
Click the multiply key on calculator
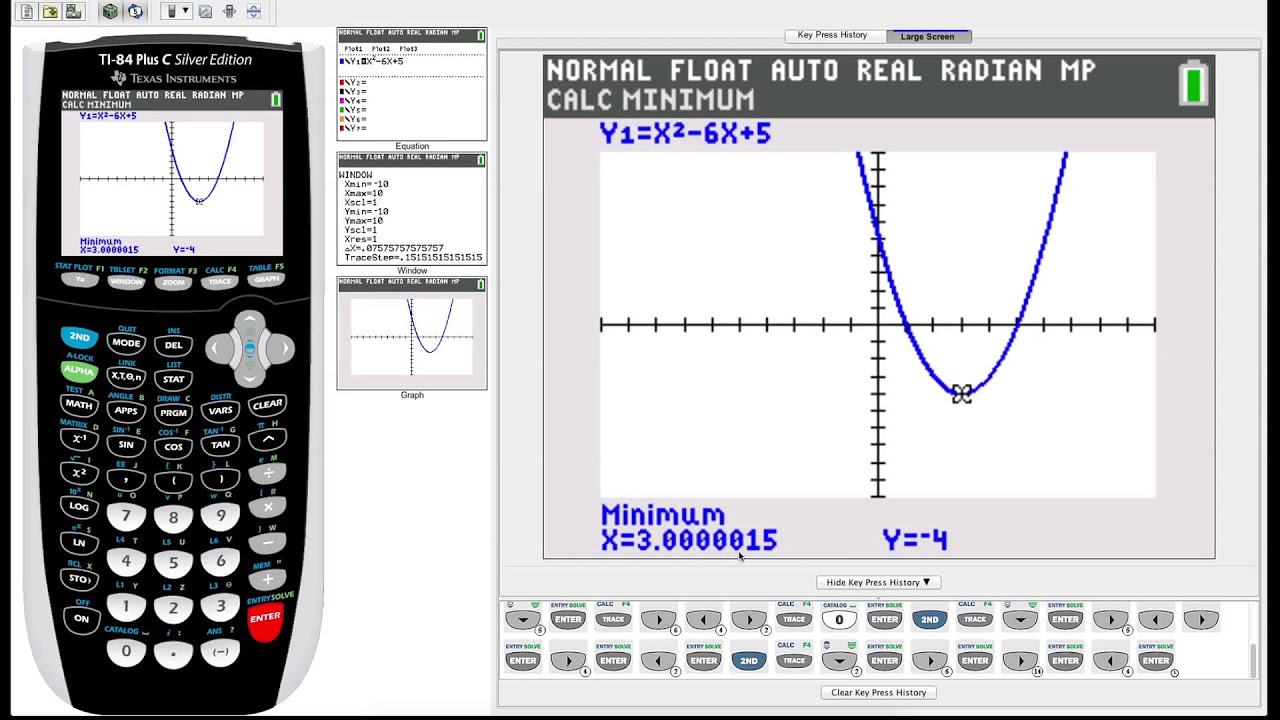click(267, 508)
